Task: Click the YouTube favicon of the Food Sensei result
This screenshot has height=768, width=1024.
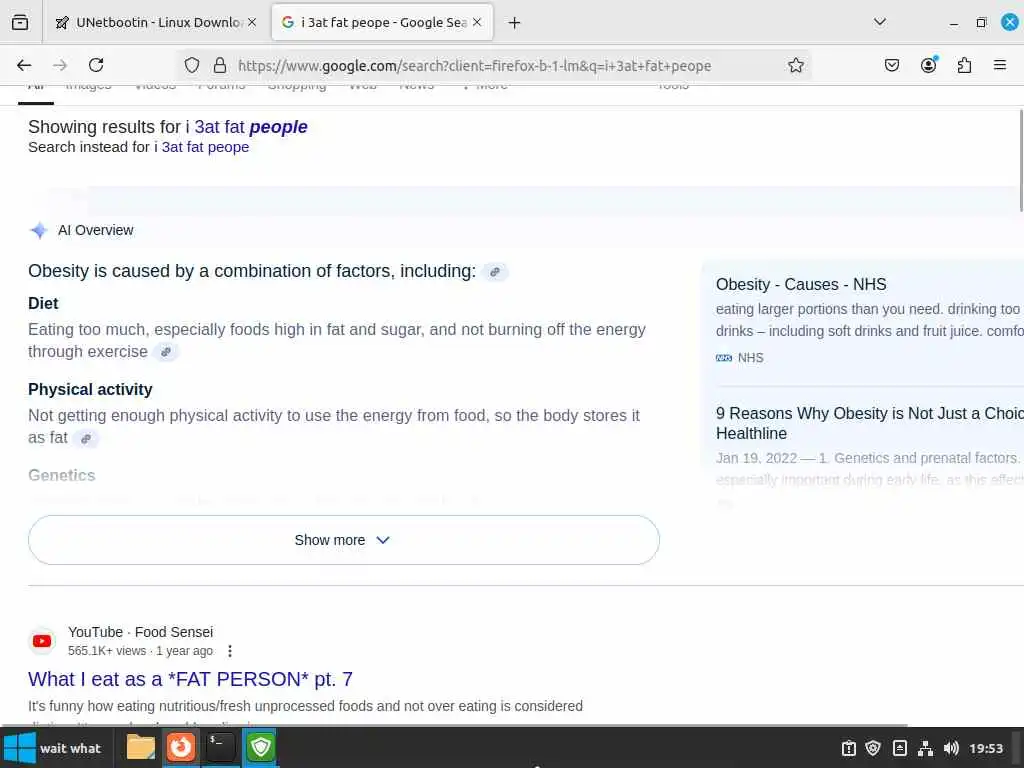Action: point(42,641)
